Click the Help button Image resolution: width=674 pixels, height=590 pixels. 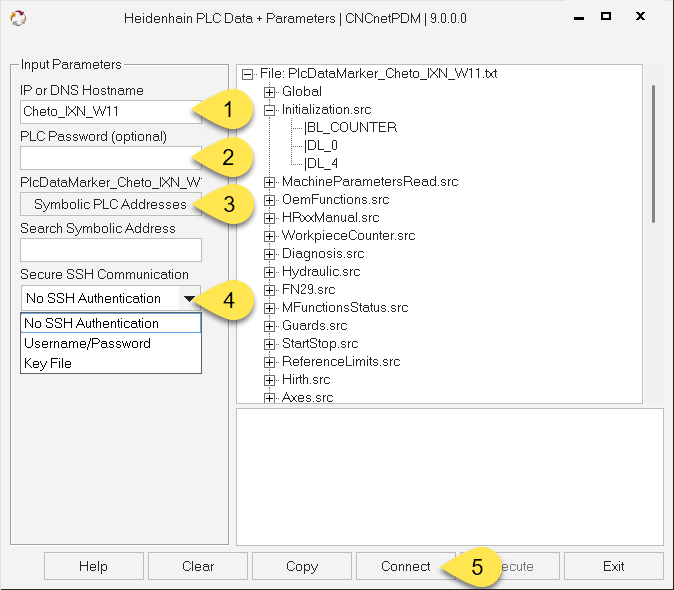click(x=94, y=566)
